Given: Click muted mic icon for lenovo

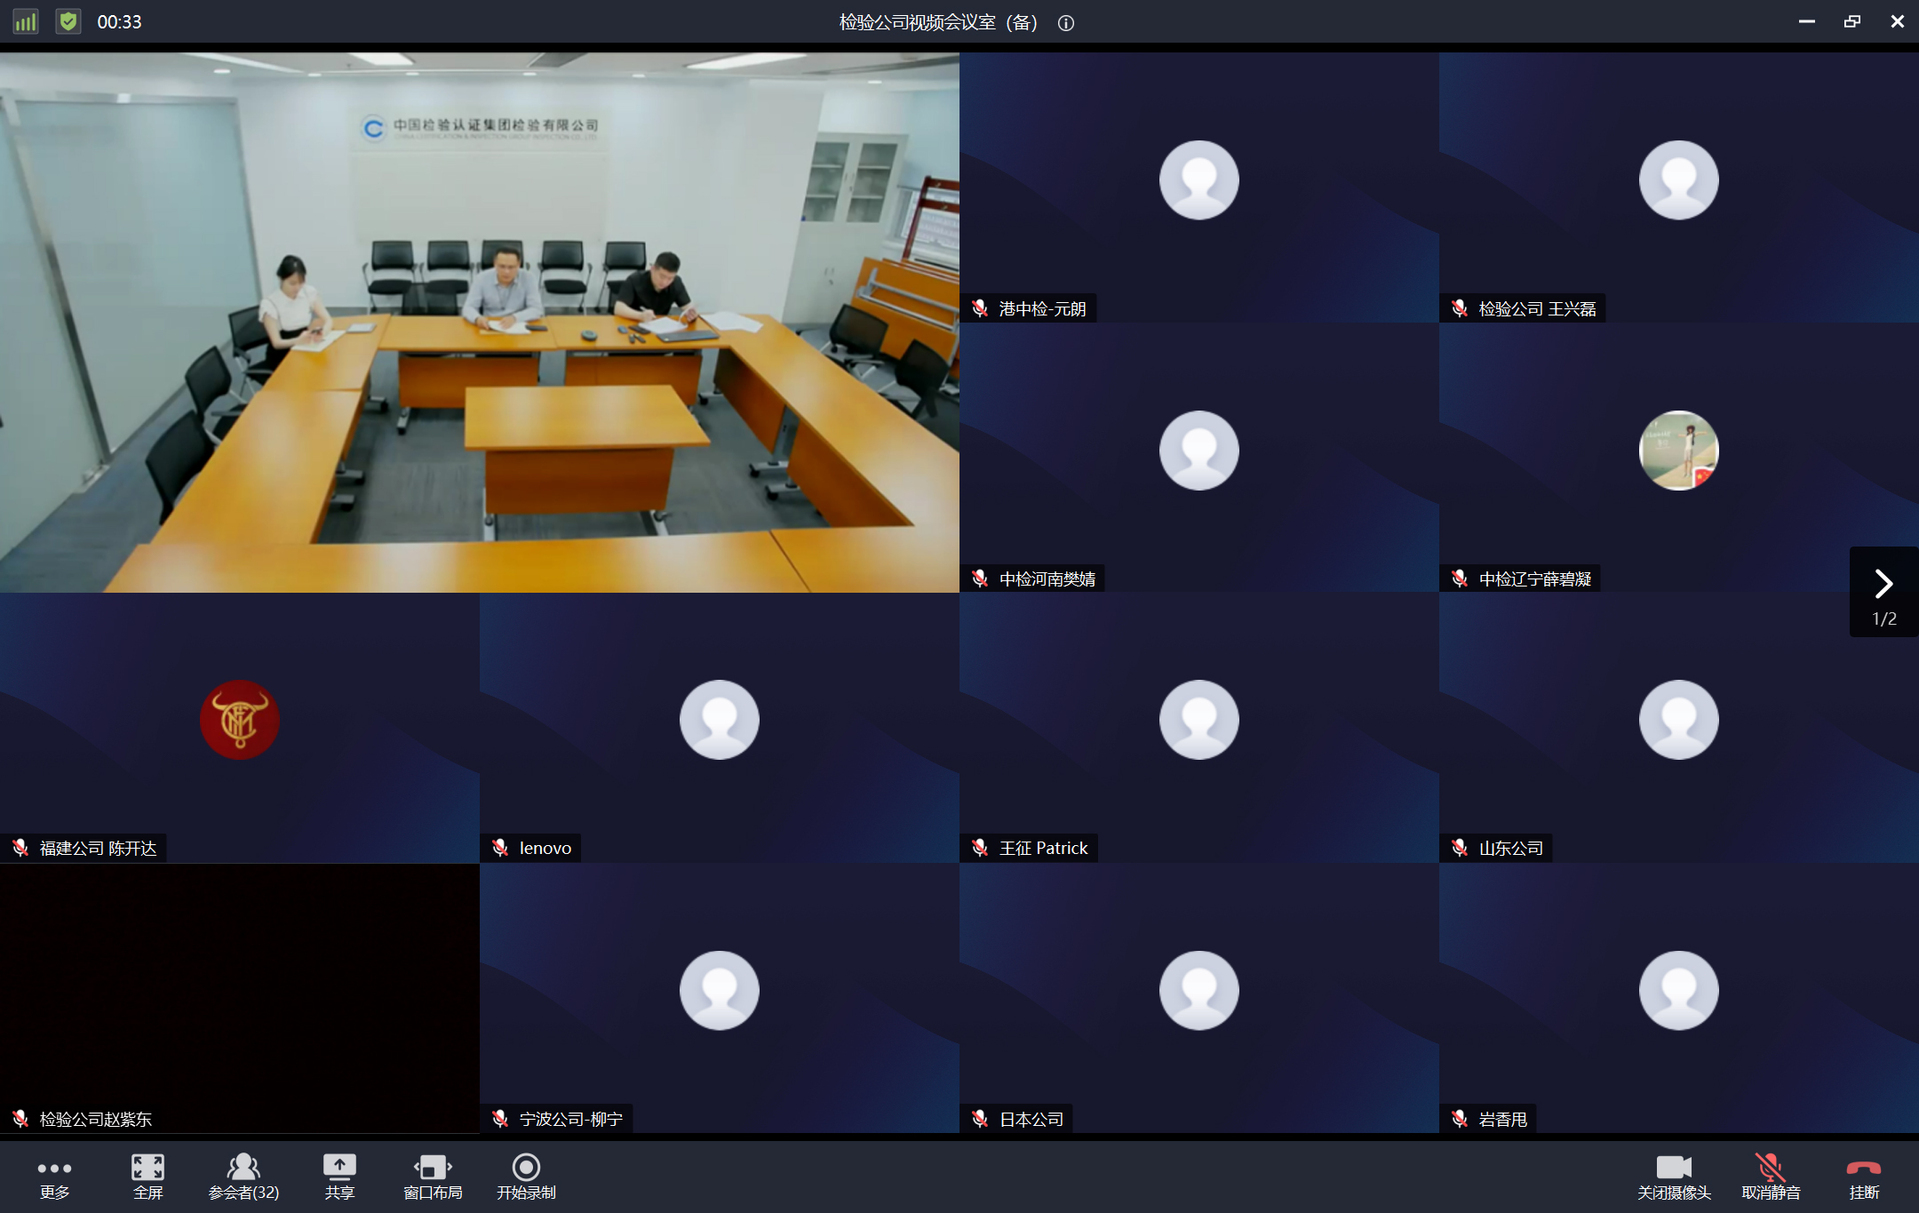Looking at the screenshot, I should click(x=500, y=848).
